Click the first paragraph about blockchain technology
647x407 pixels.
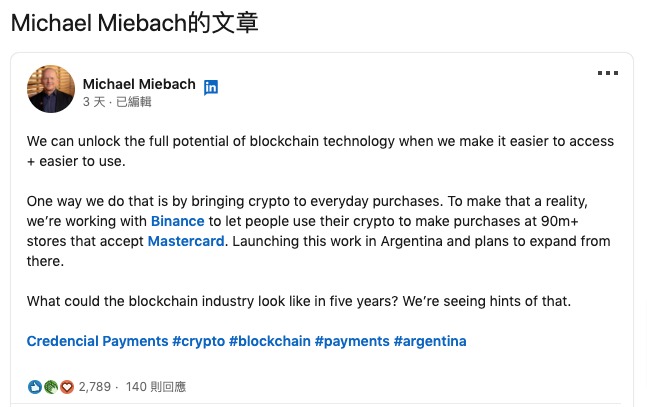point(320,151)
